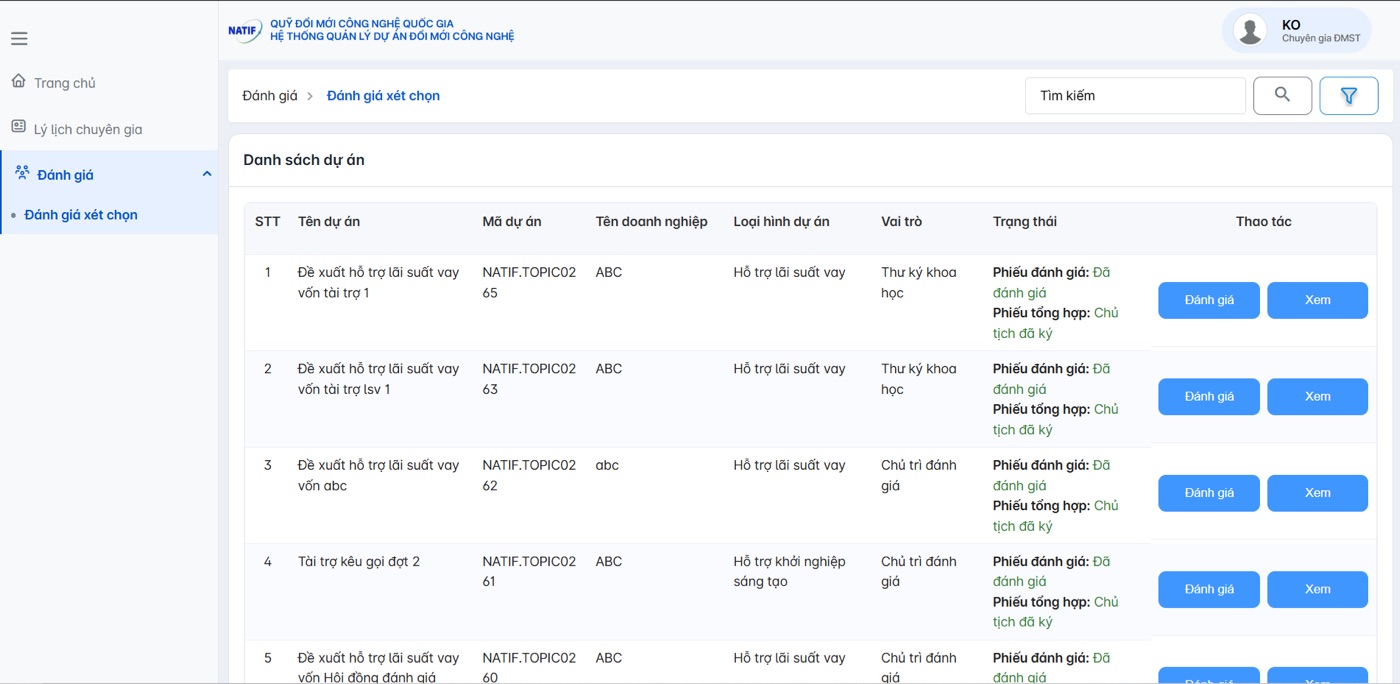Click Đánh giá button for TOPIC0261 row

pyautogui.click(x=1209, y=589)
